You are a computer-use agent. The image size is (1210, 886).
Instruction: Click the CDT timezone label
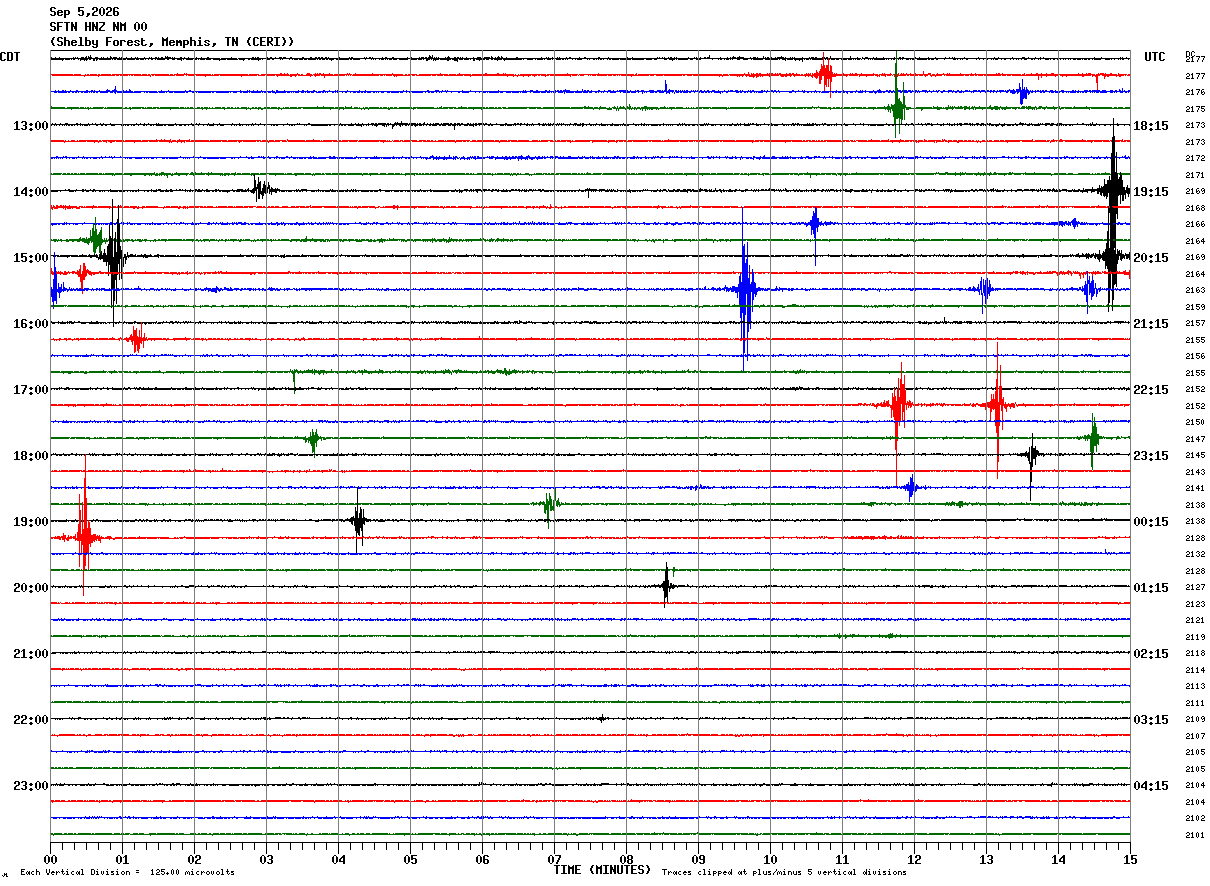tap(10, 57)
